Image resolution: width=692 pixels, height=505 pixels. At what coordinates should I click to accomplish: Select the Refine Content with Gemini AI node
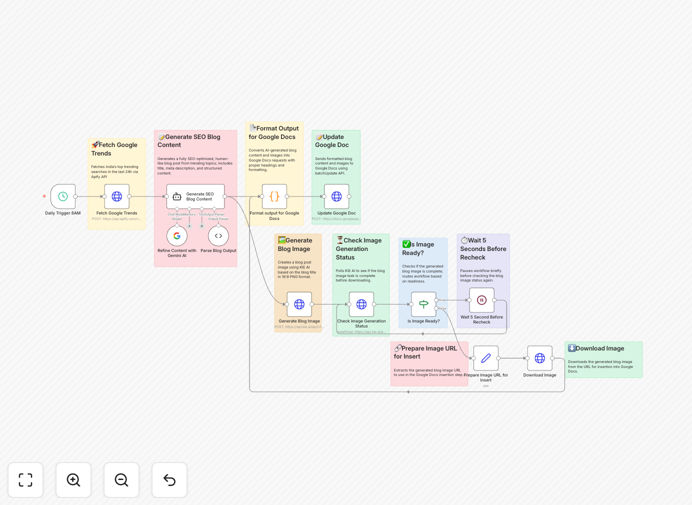tap(177, 236)
